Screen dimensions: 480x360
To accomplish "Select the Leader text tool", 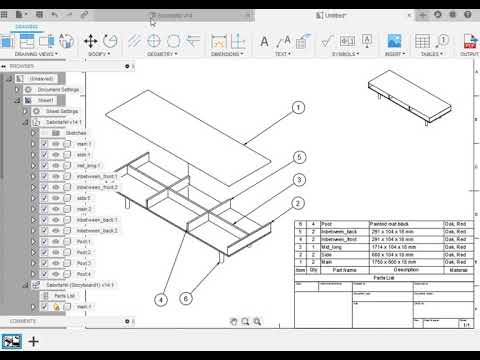I will point(283,42).
